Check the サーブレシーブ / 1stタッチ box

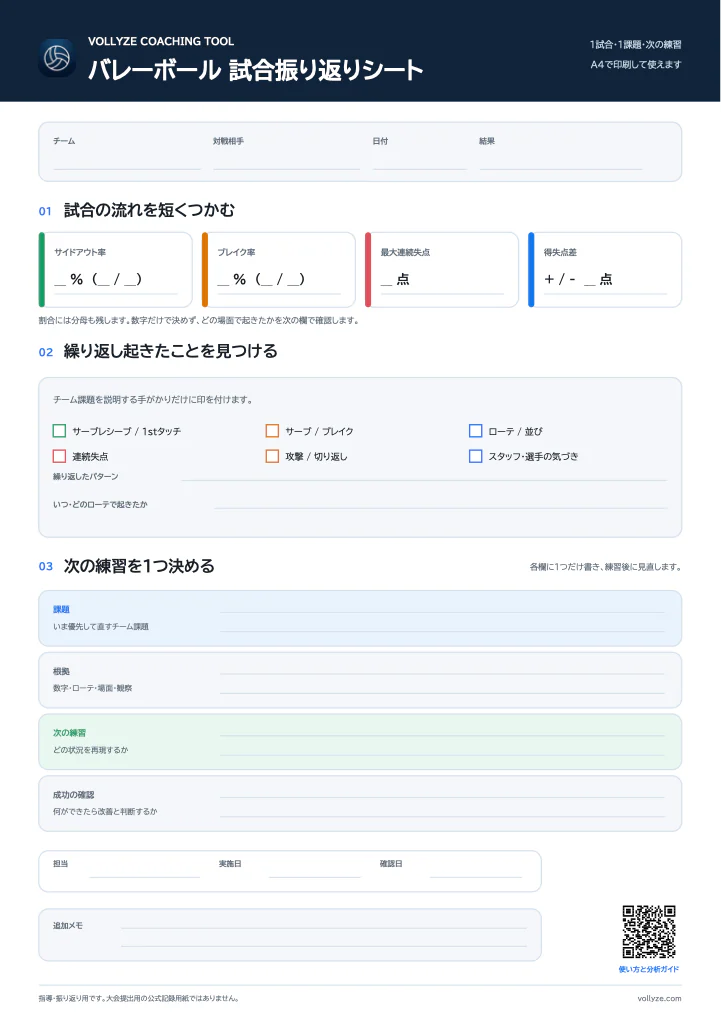click(x=59, y=431)
